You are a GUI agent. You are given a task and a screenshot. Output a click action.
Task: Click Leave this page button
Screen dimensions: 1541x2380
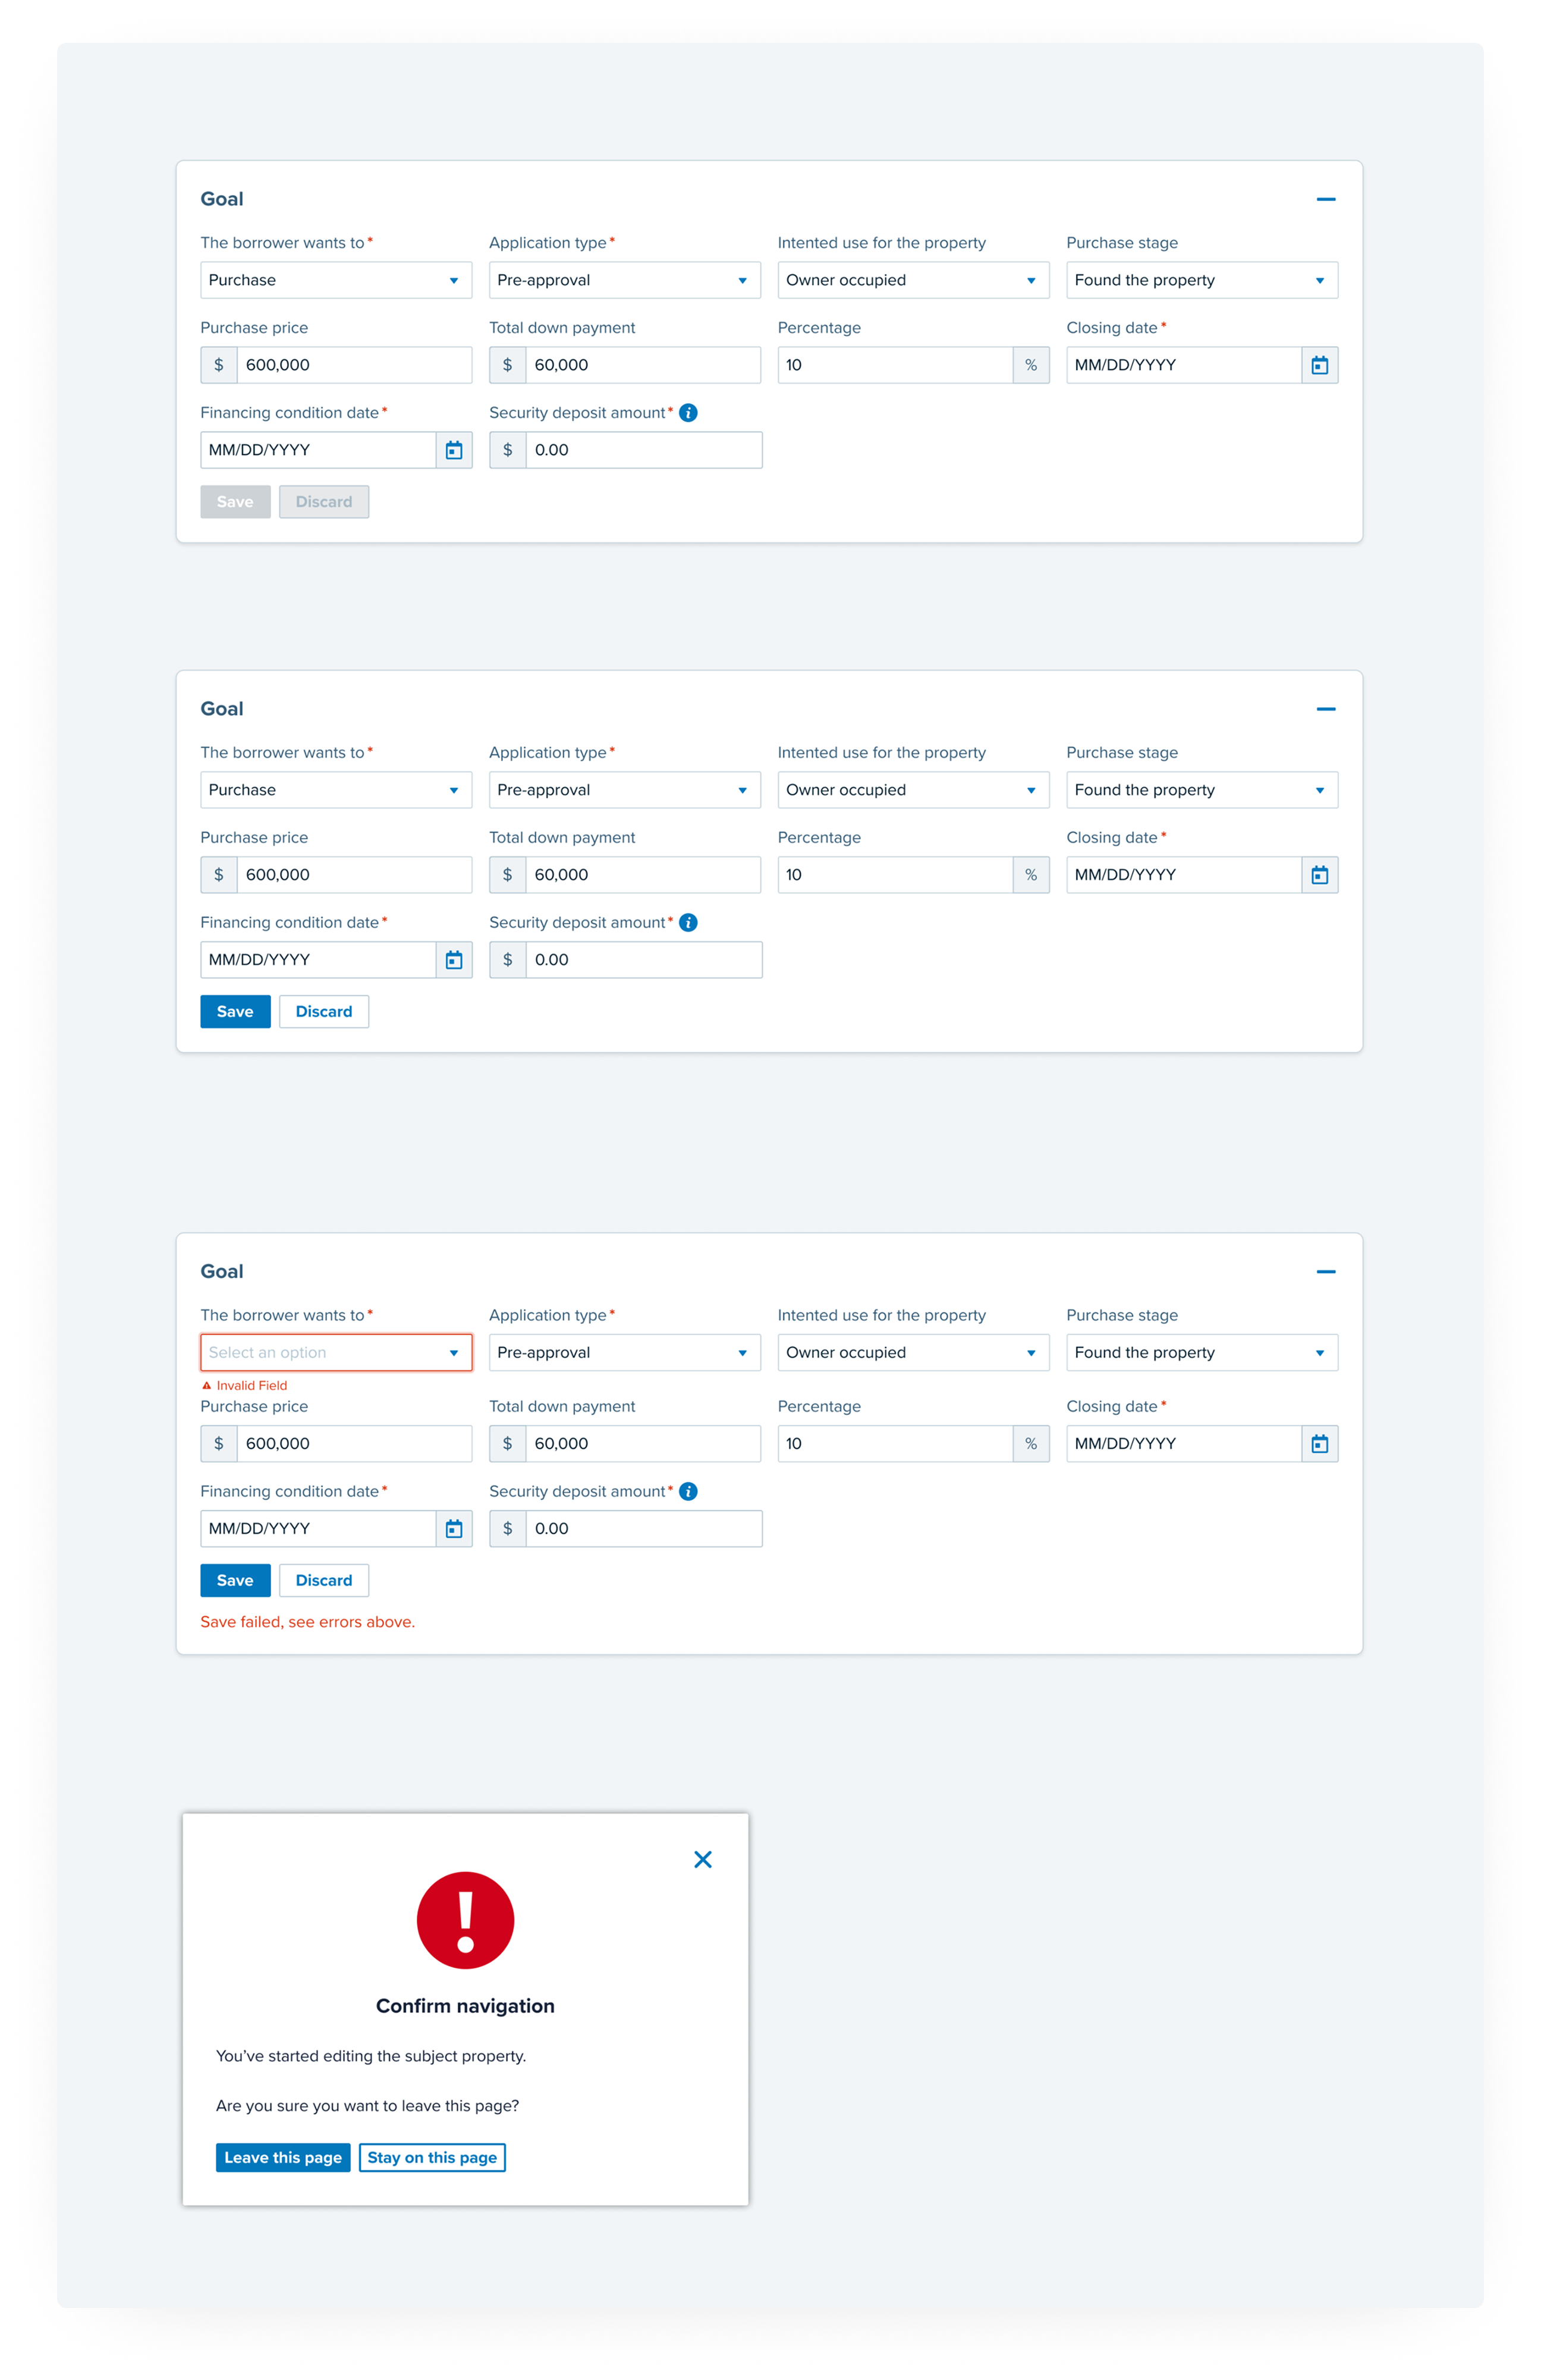tap(283, 2157)
